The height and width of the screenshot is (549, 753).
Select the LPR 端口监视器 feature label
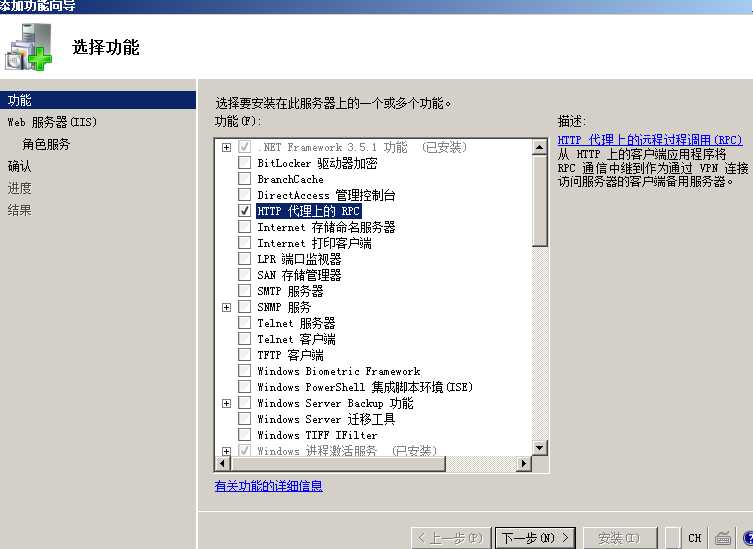coord(299,259)
